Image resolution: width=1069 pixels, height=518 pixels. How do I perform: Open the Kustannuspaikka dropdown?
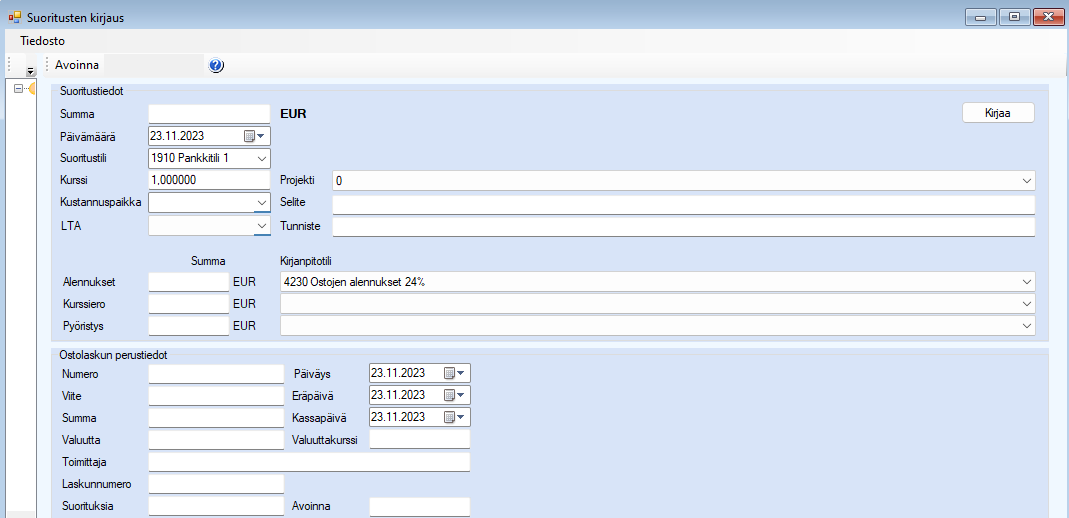pyautogui.click(x=261, y=202)
